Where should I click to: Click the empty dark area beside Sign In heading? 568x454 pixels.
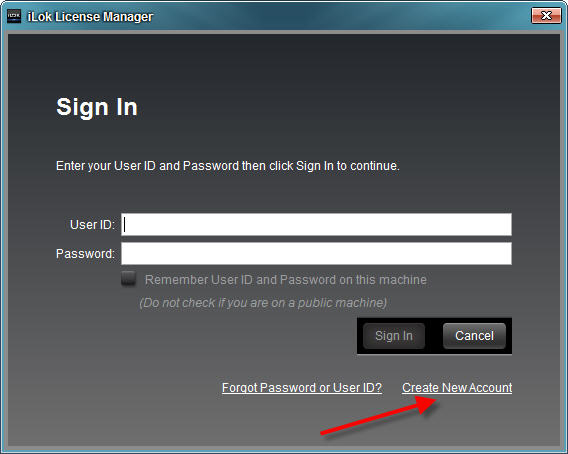pos(326,107)
